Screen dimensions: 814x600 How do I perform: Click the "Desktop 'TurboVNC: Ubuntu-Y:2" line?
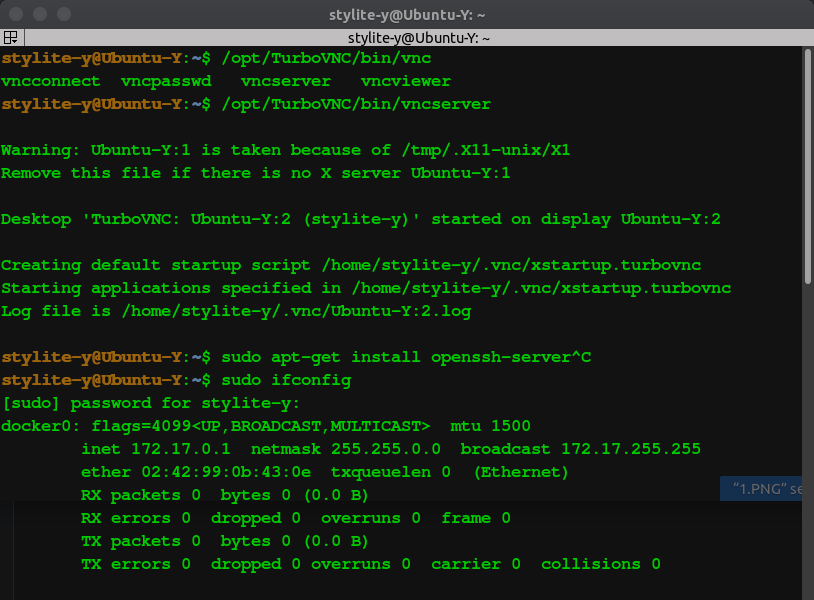point(361,219)
